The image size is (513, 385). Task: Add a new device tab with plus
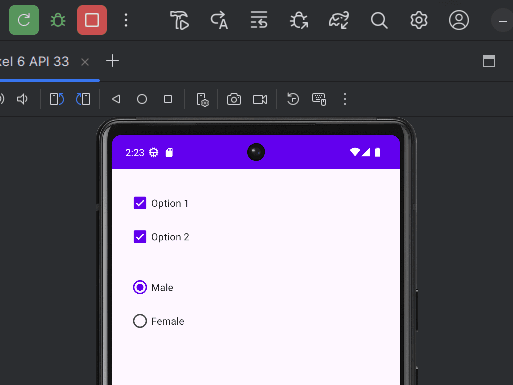(x=112, y=61)
